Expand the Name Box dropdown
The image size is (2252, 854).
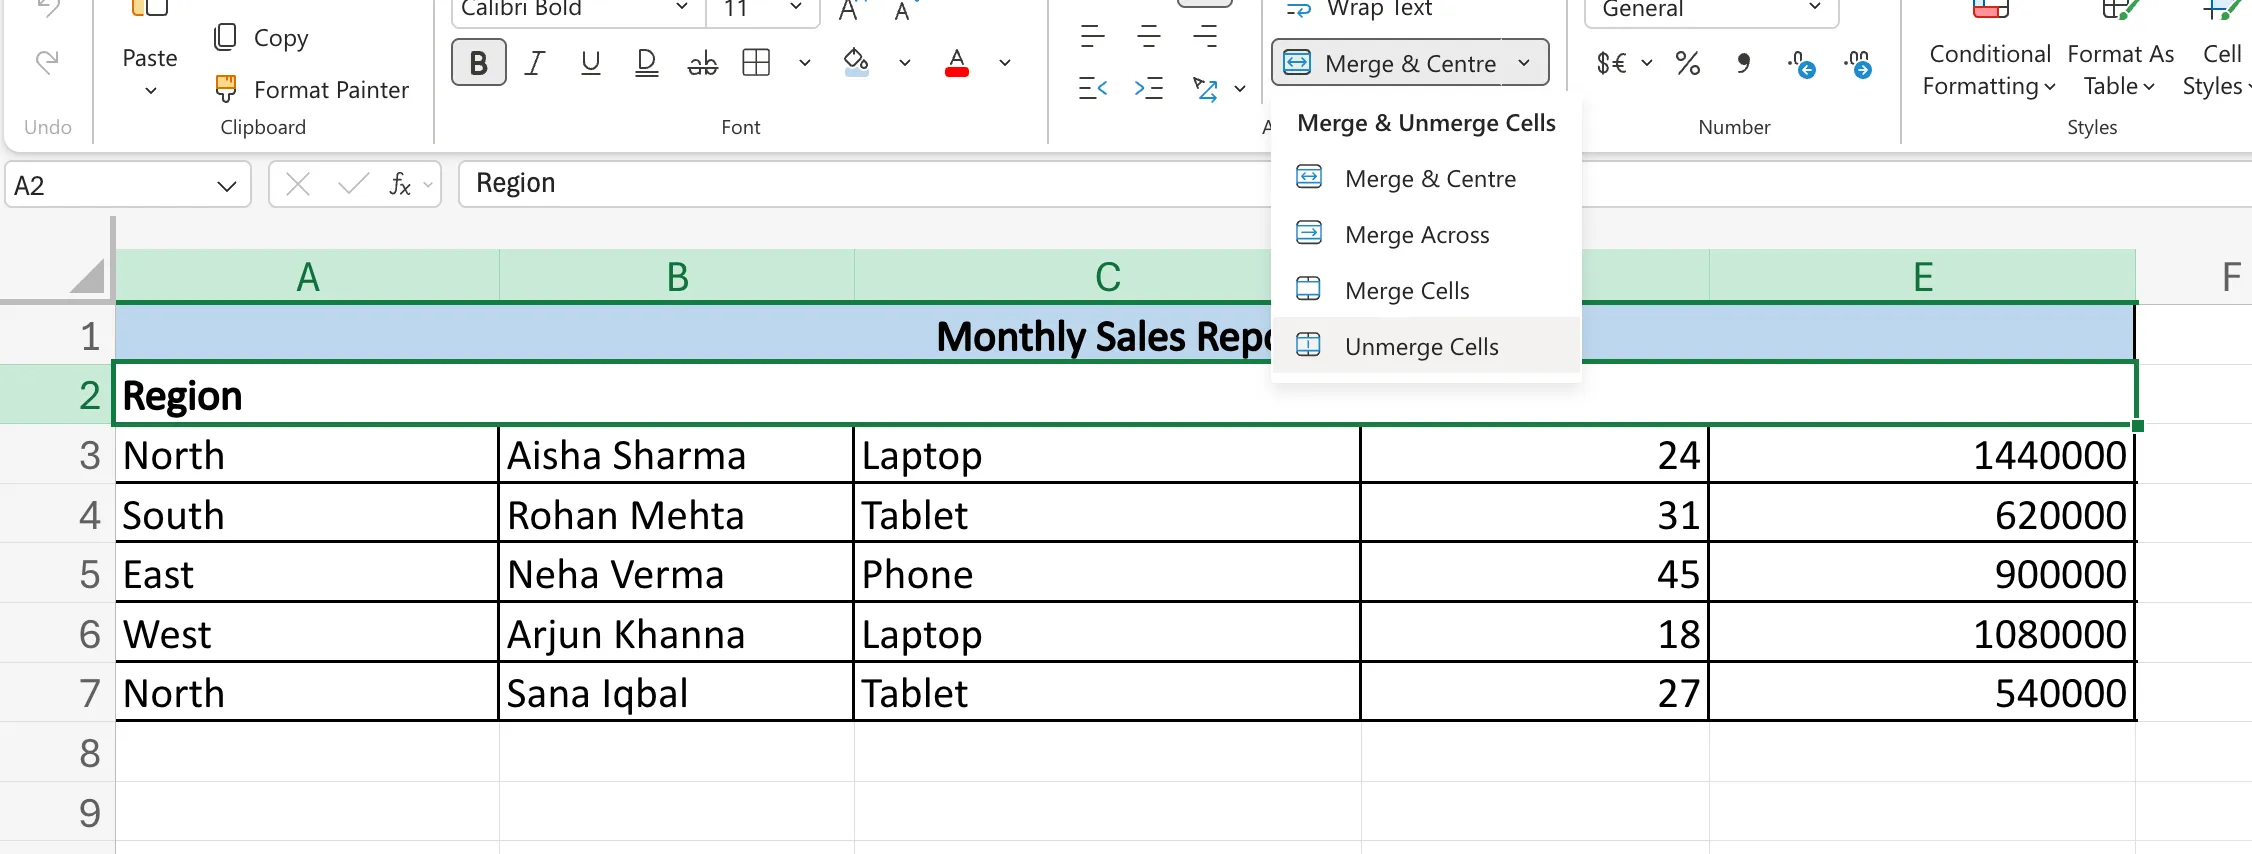point(227,186)
